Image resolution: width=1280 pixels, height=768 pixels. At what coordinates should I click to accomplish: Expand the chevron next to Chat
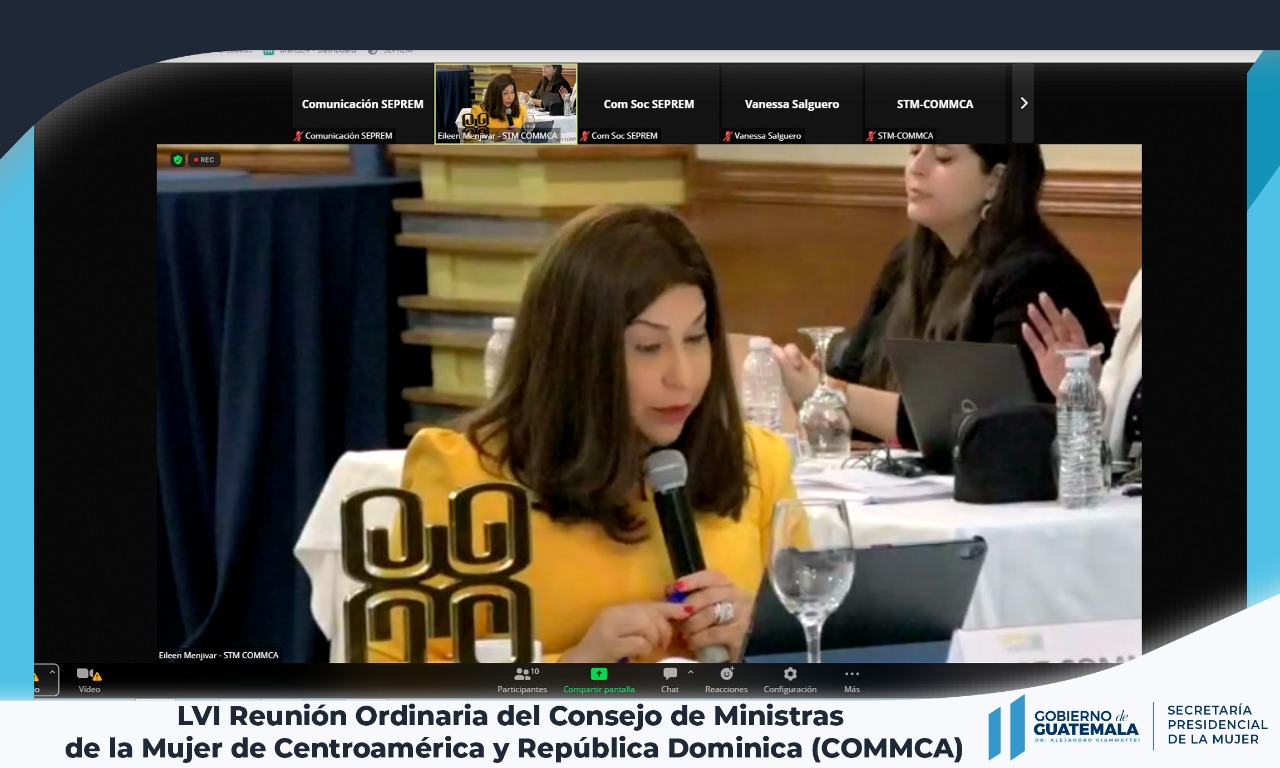click(690, 672)
